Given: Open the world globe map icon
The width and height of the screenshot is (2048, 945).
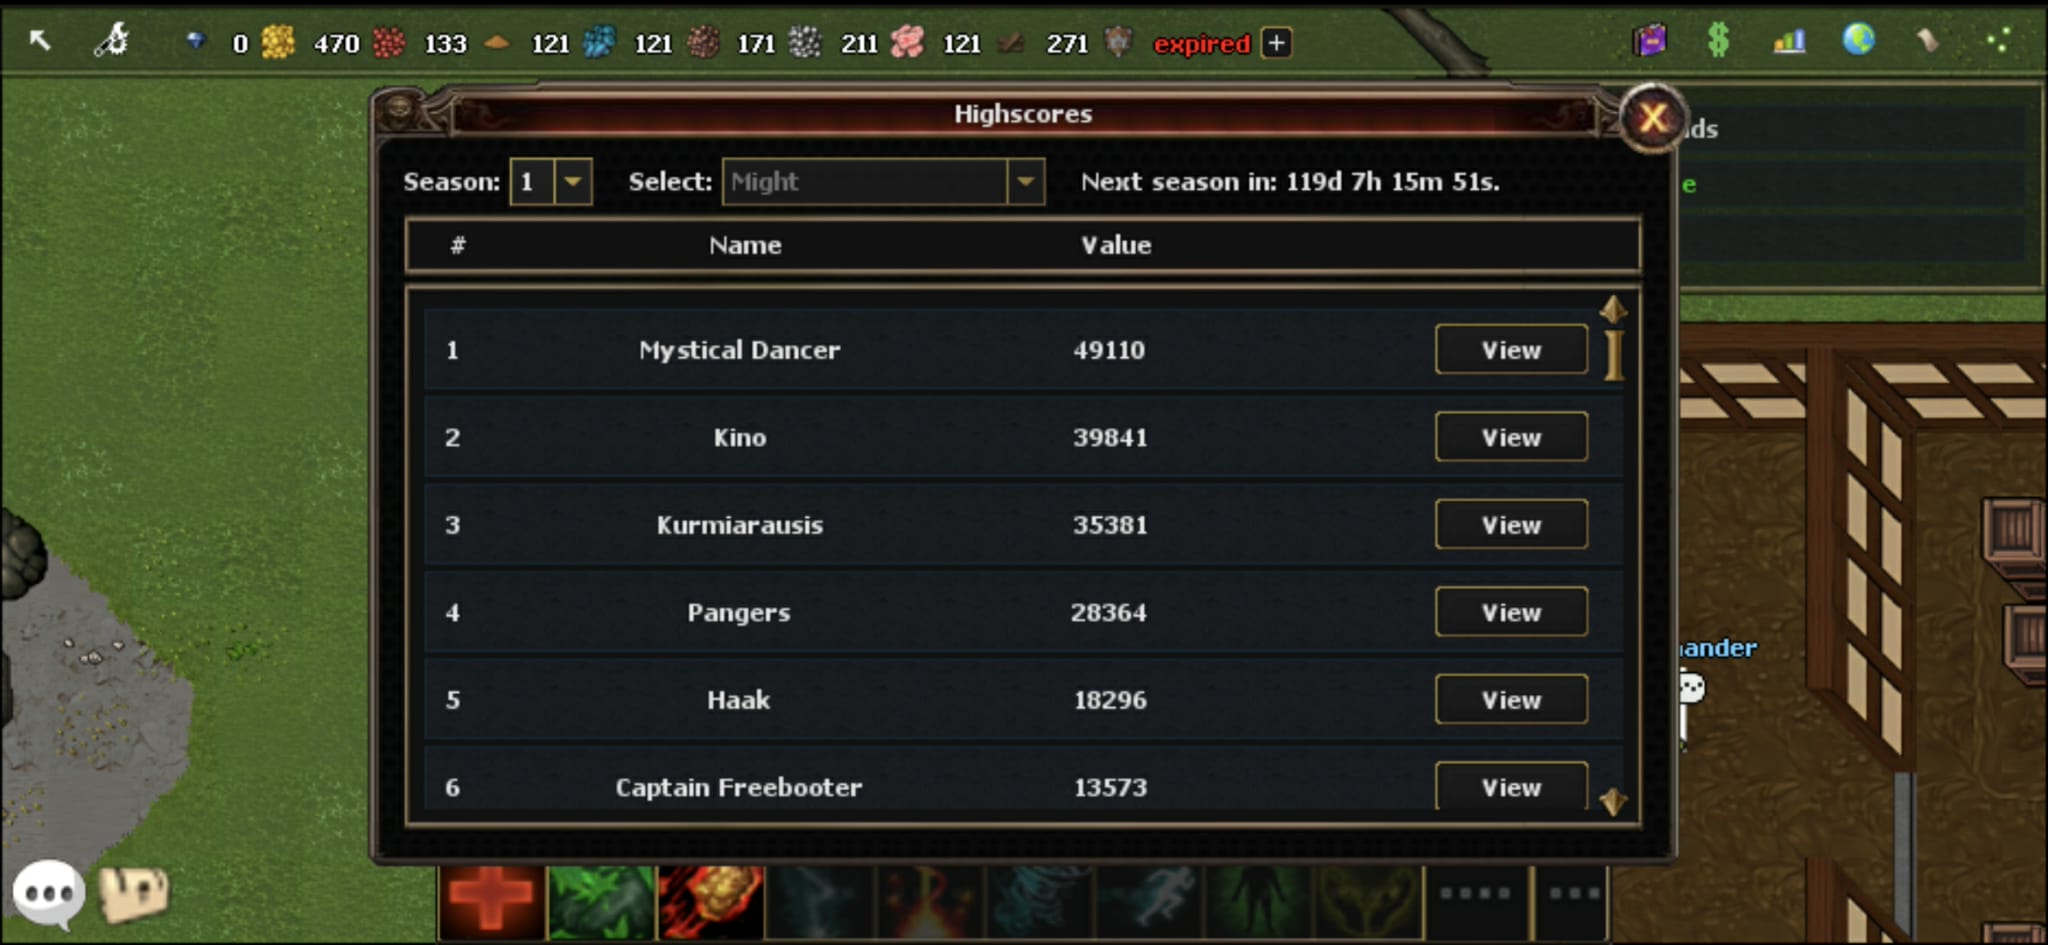Looking at the screenshot, I should (x=1858, y=40).
